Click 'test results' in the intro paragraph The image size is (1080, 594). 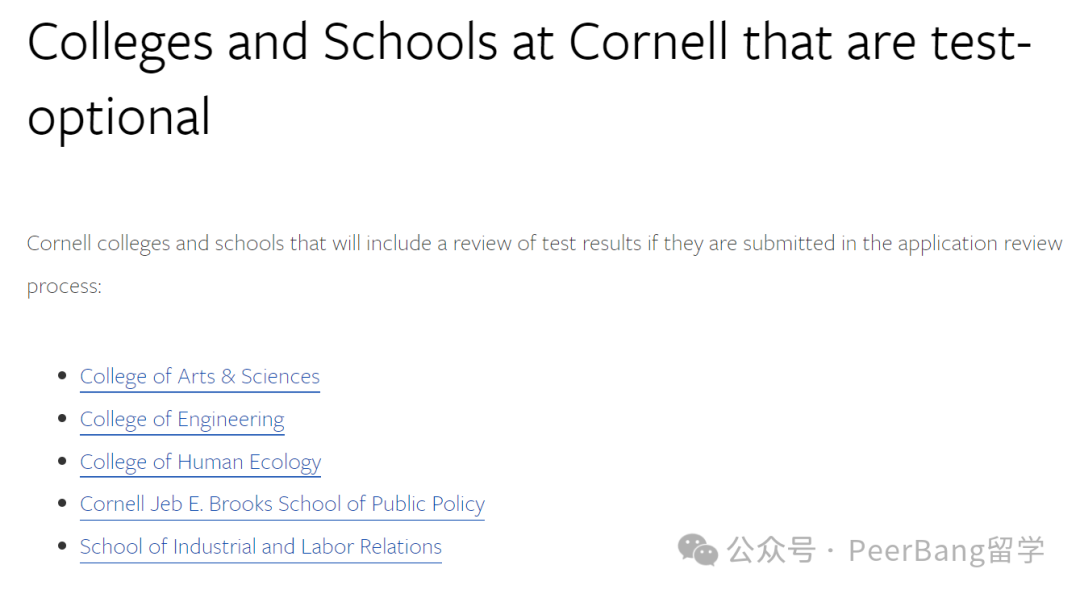pyautogui.click(x=592, y=243)
